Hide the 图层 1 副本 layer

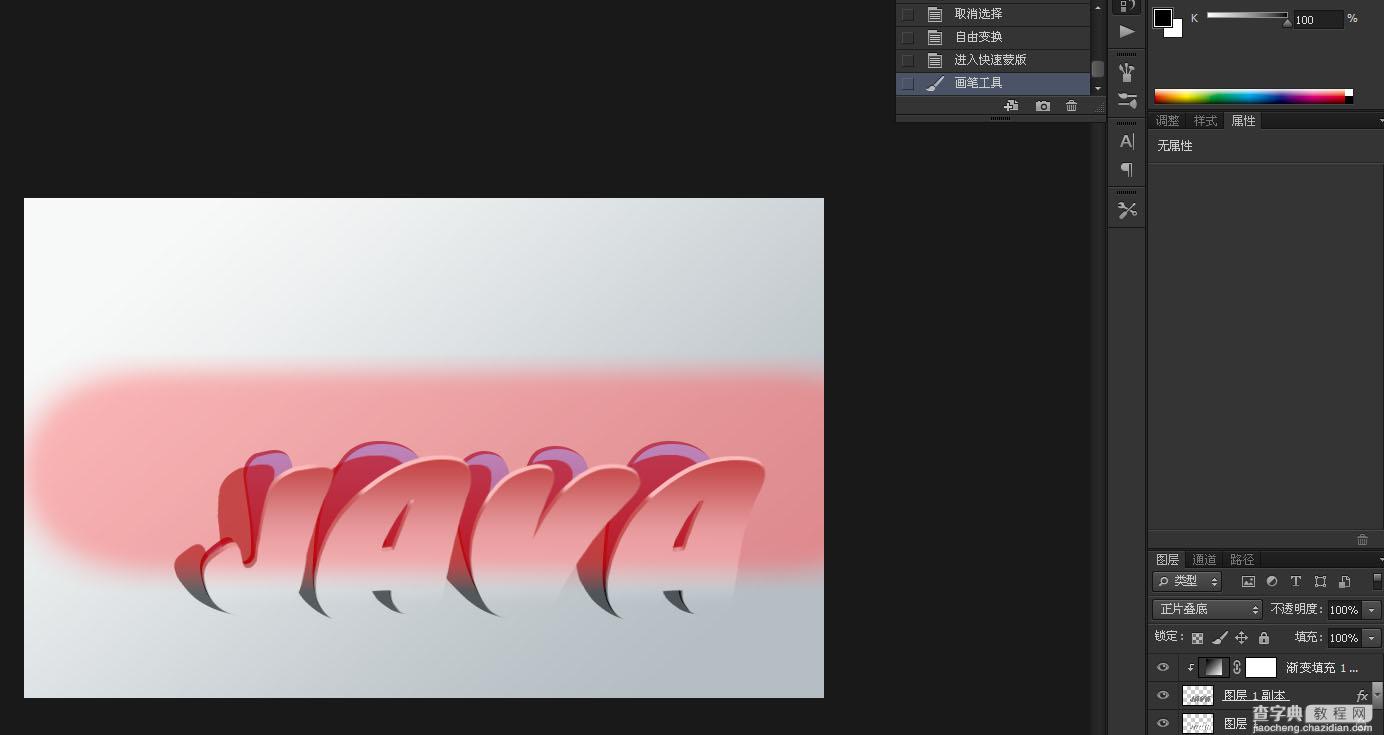pyautogui.click(x=1162, y=695)
